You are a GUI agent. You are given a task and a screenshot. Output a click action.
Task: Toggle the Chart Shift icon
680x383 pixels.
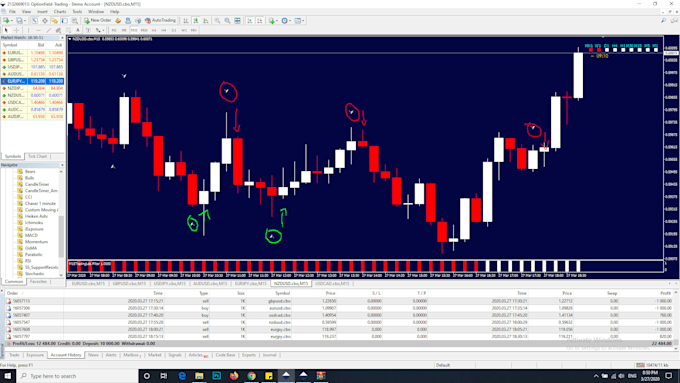(x=260, y=20)
